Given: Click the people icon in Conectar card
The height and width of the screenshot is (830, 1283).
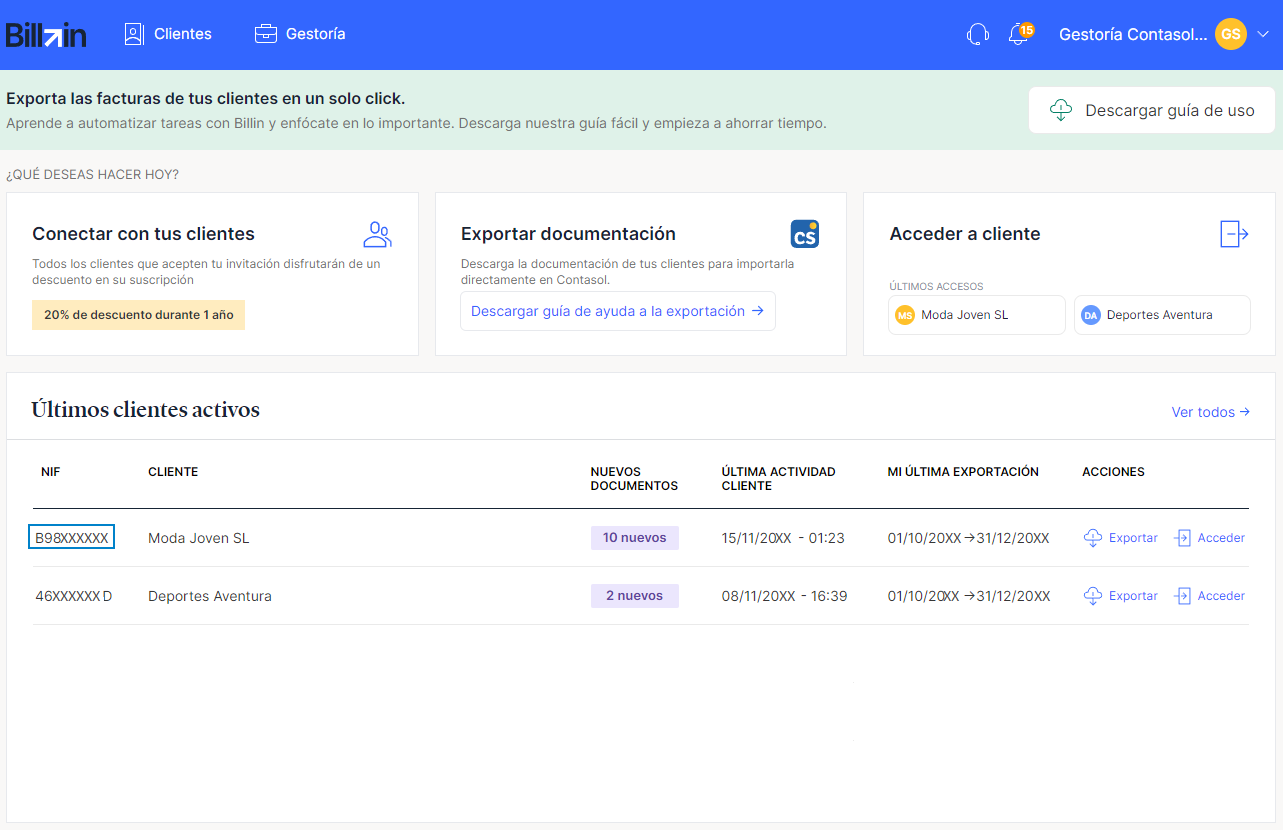Looking at the screenshot, I should 377,234.
